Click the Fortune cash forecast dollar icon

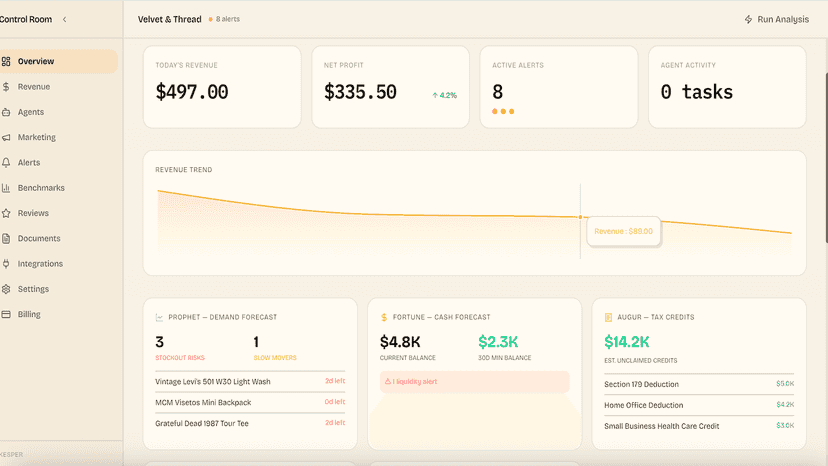click(384, 318)
